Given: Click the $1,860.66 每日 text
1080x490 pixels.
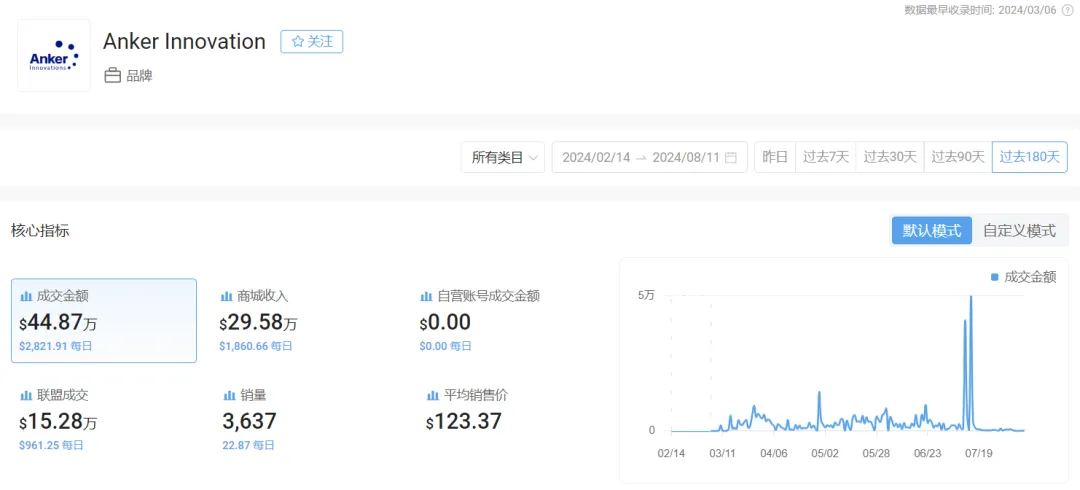Looking at the screenshot, I should 256,346.
